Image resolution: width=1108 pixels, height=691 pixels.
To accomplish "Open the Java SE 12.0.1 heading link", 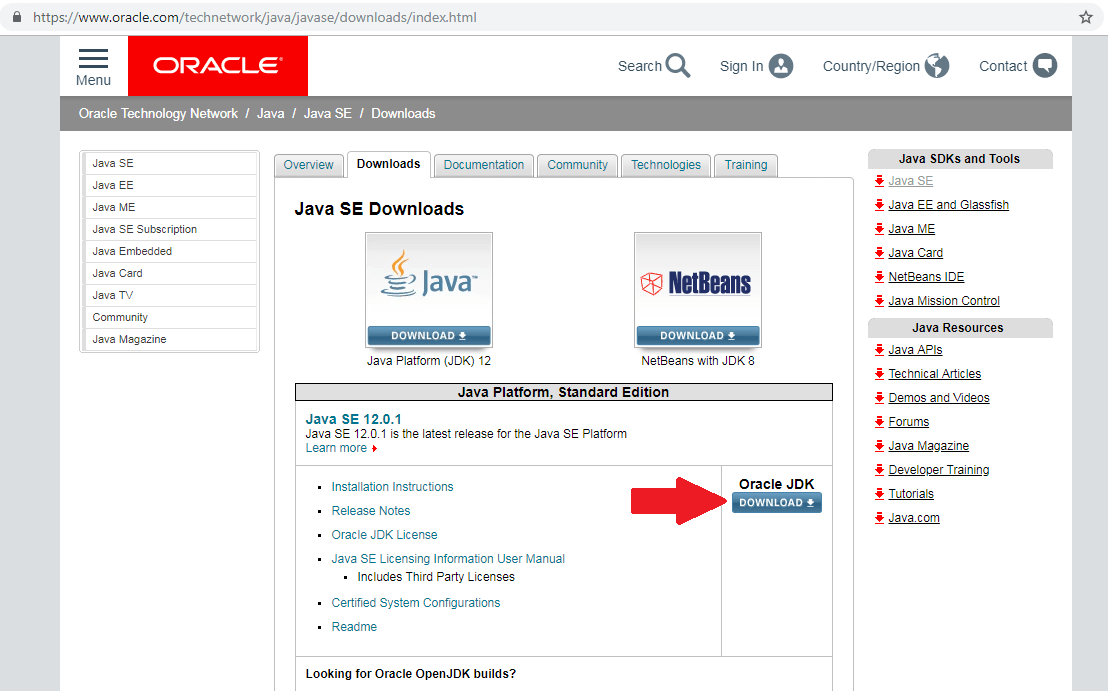I will (353, 419).
